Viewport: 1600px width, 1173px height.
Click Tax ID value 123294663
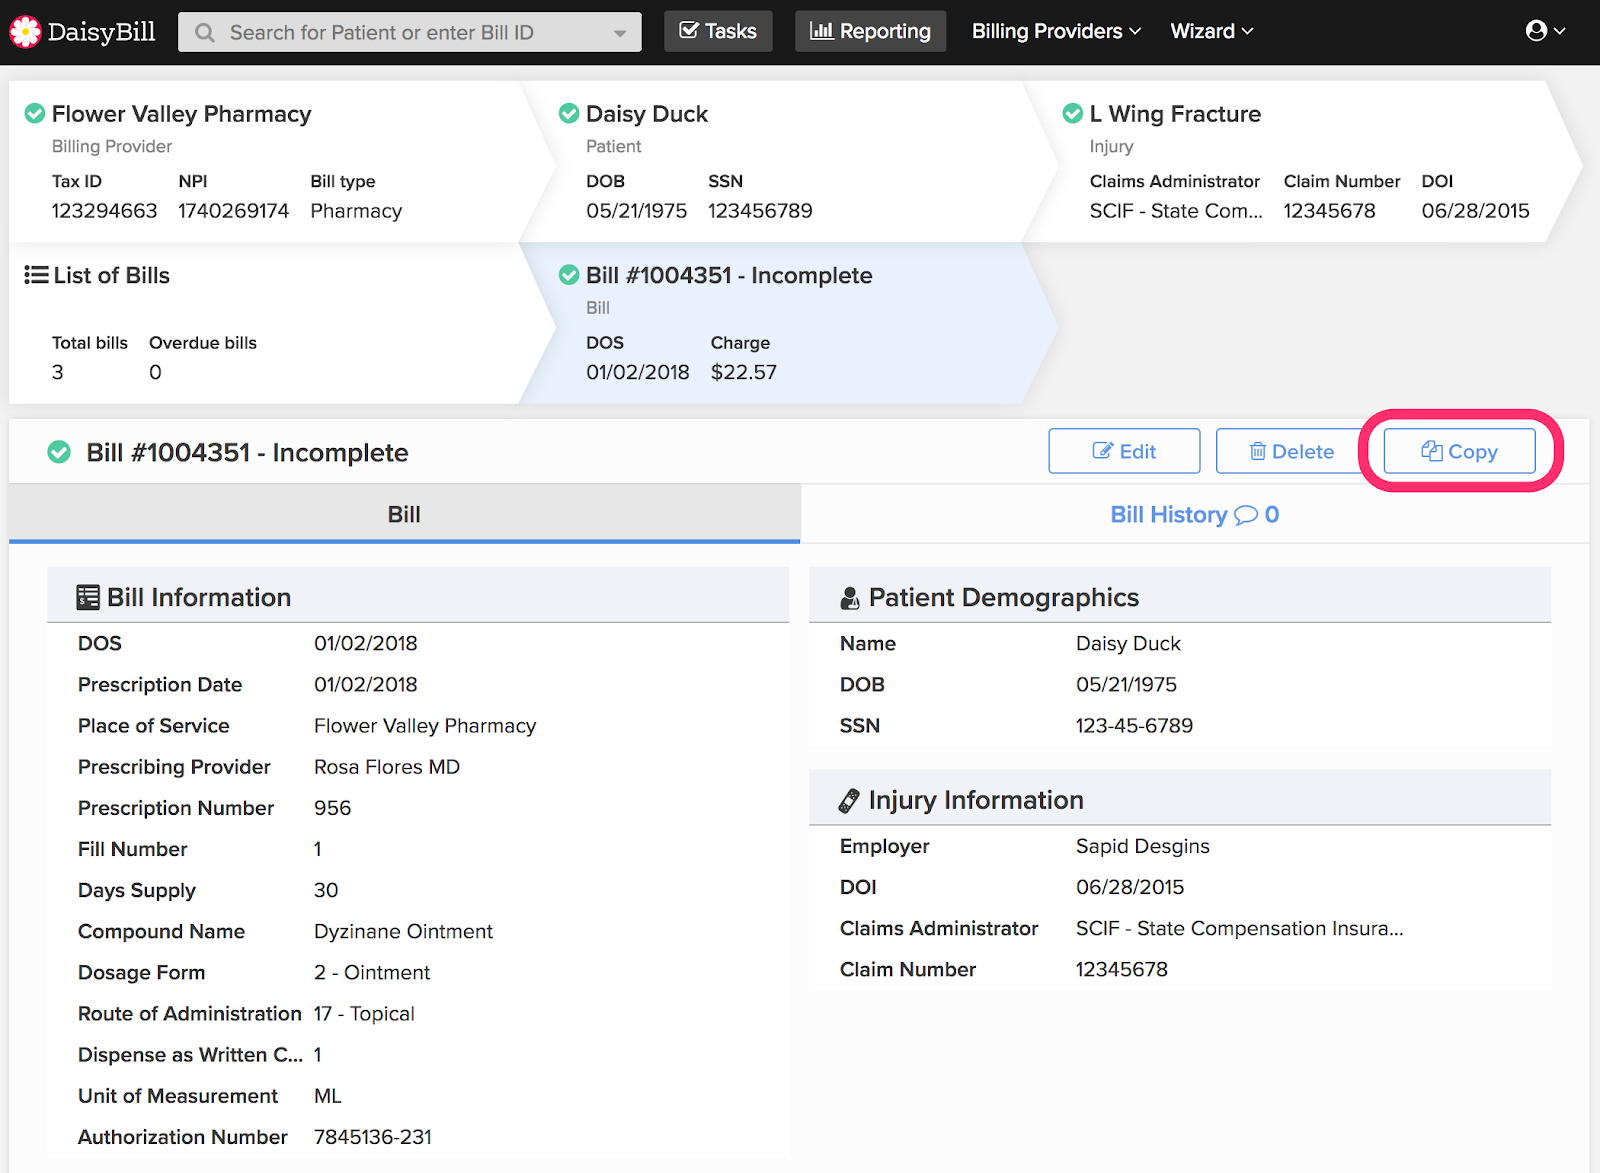(x=105, y=211)
